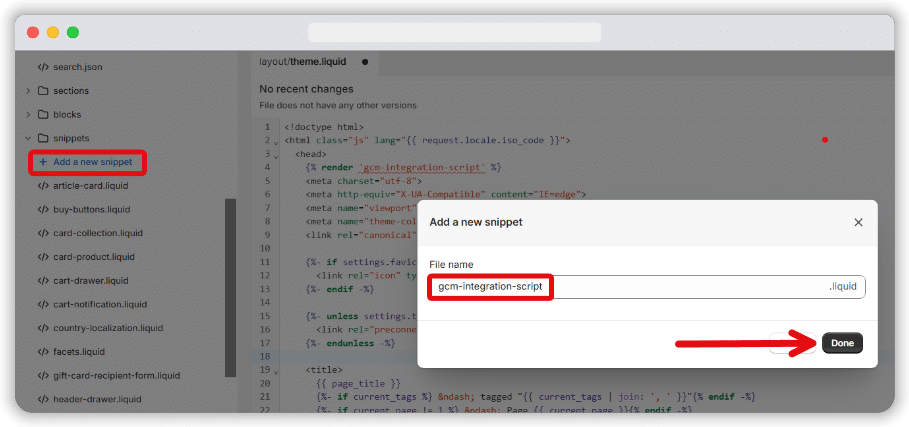This screenshot has width=909, height=427.
Task: Click the 'File name' label
Action: coord(451,265)
